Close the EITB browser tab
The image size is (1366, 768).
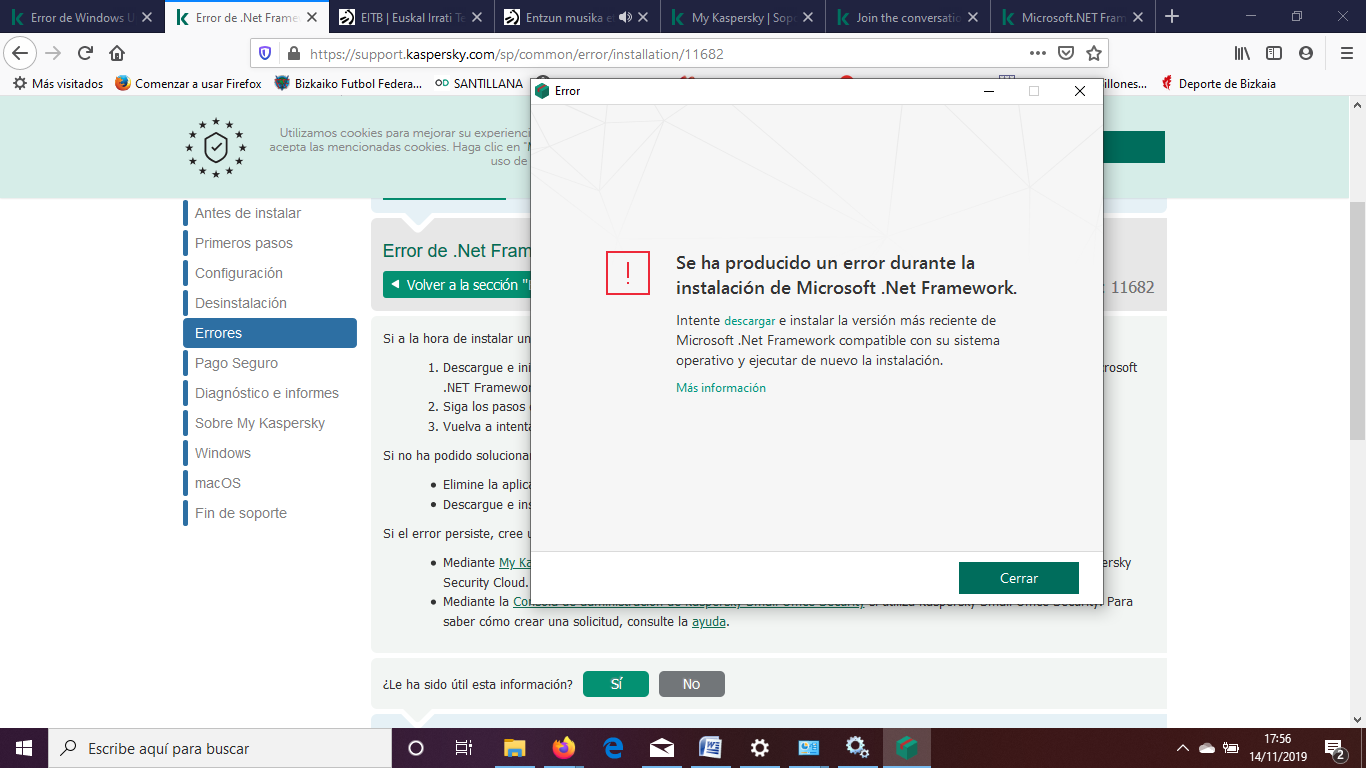pyautogui.click(x=475, y=17)
